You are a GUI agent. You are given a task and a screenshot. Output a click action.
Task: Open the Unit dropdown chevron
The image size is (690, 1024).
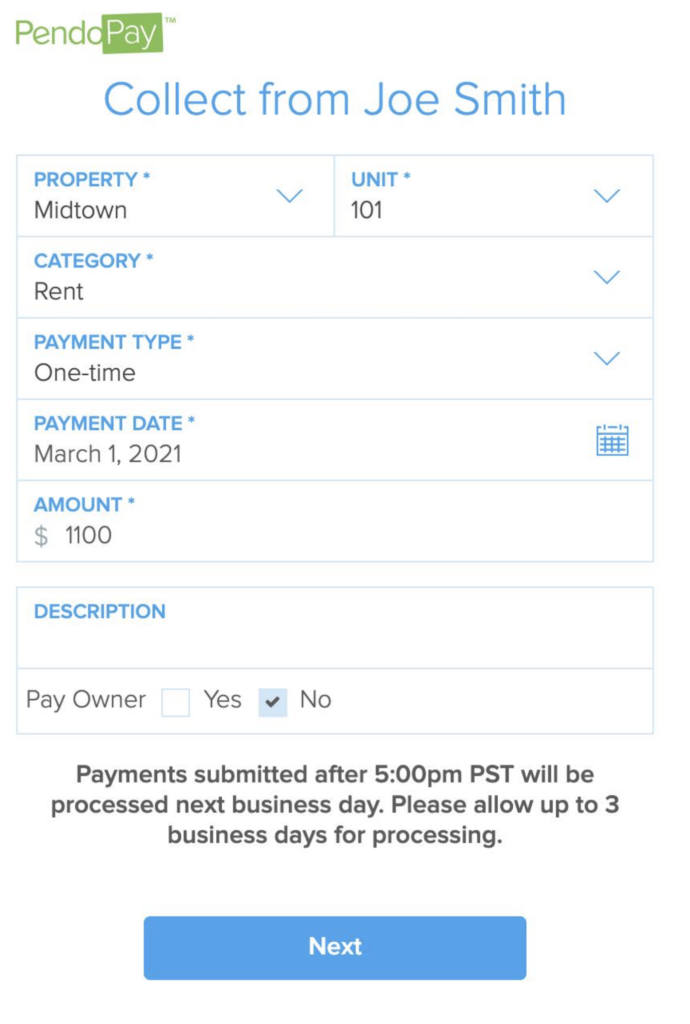(x=606, y=195)
